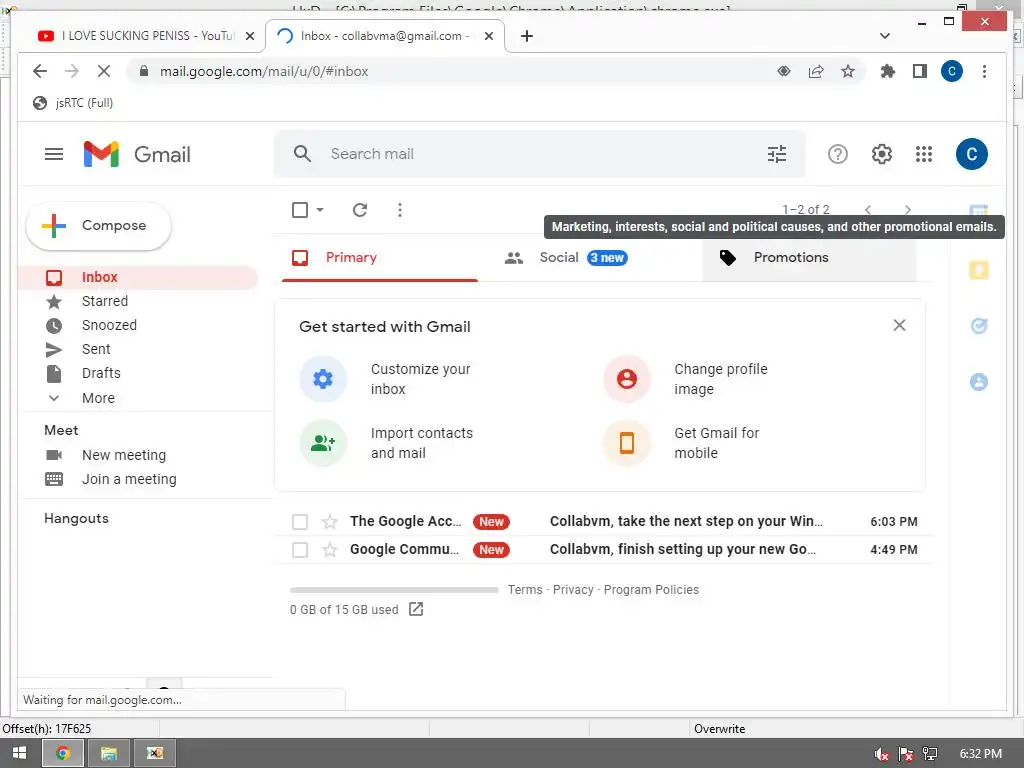Image resolution: width=1024 pixels, height=768 pixels.
Task: Click the storage usage progress bar
Action: click(394, 590)
